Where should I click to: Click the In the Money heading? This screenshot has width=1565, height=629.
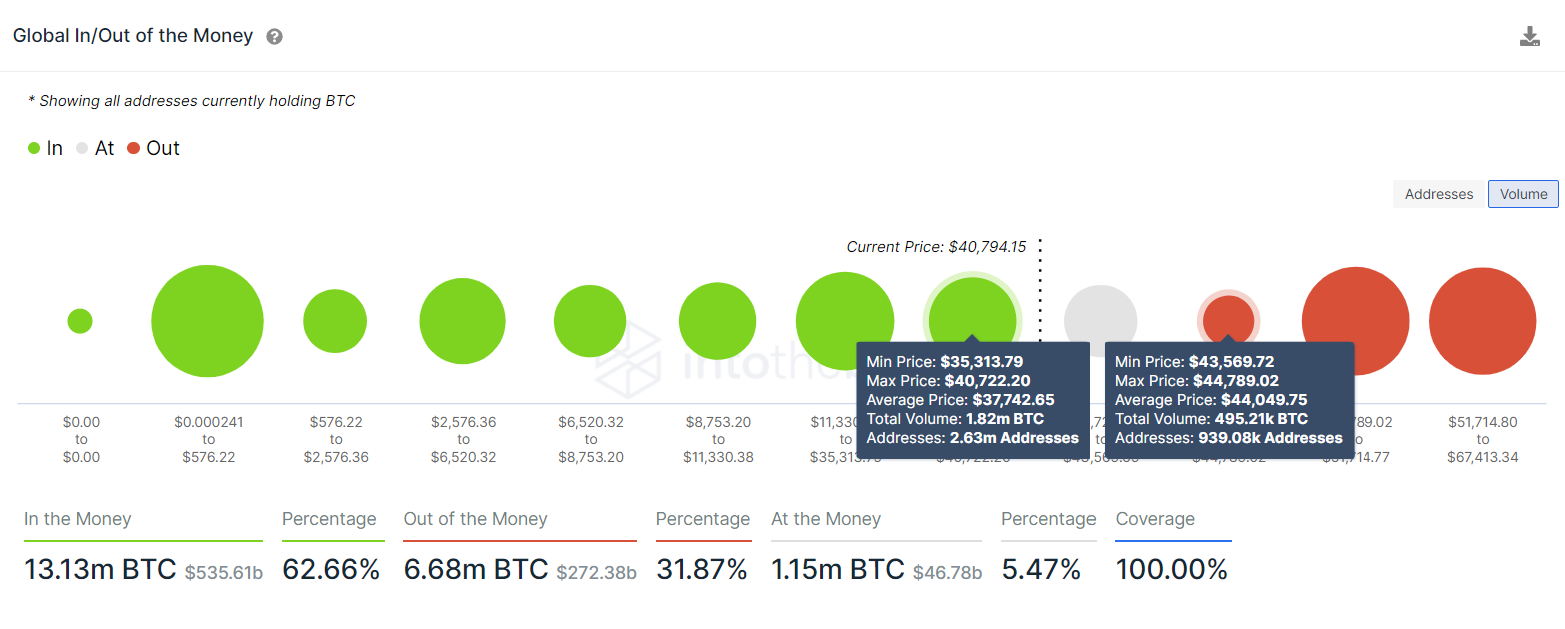78,519
